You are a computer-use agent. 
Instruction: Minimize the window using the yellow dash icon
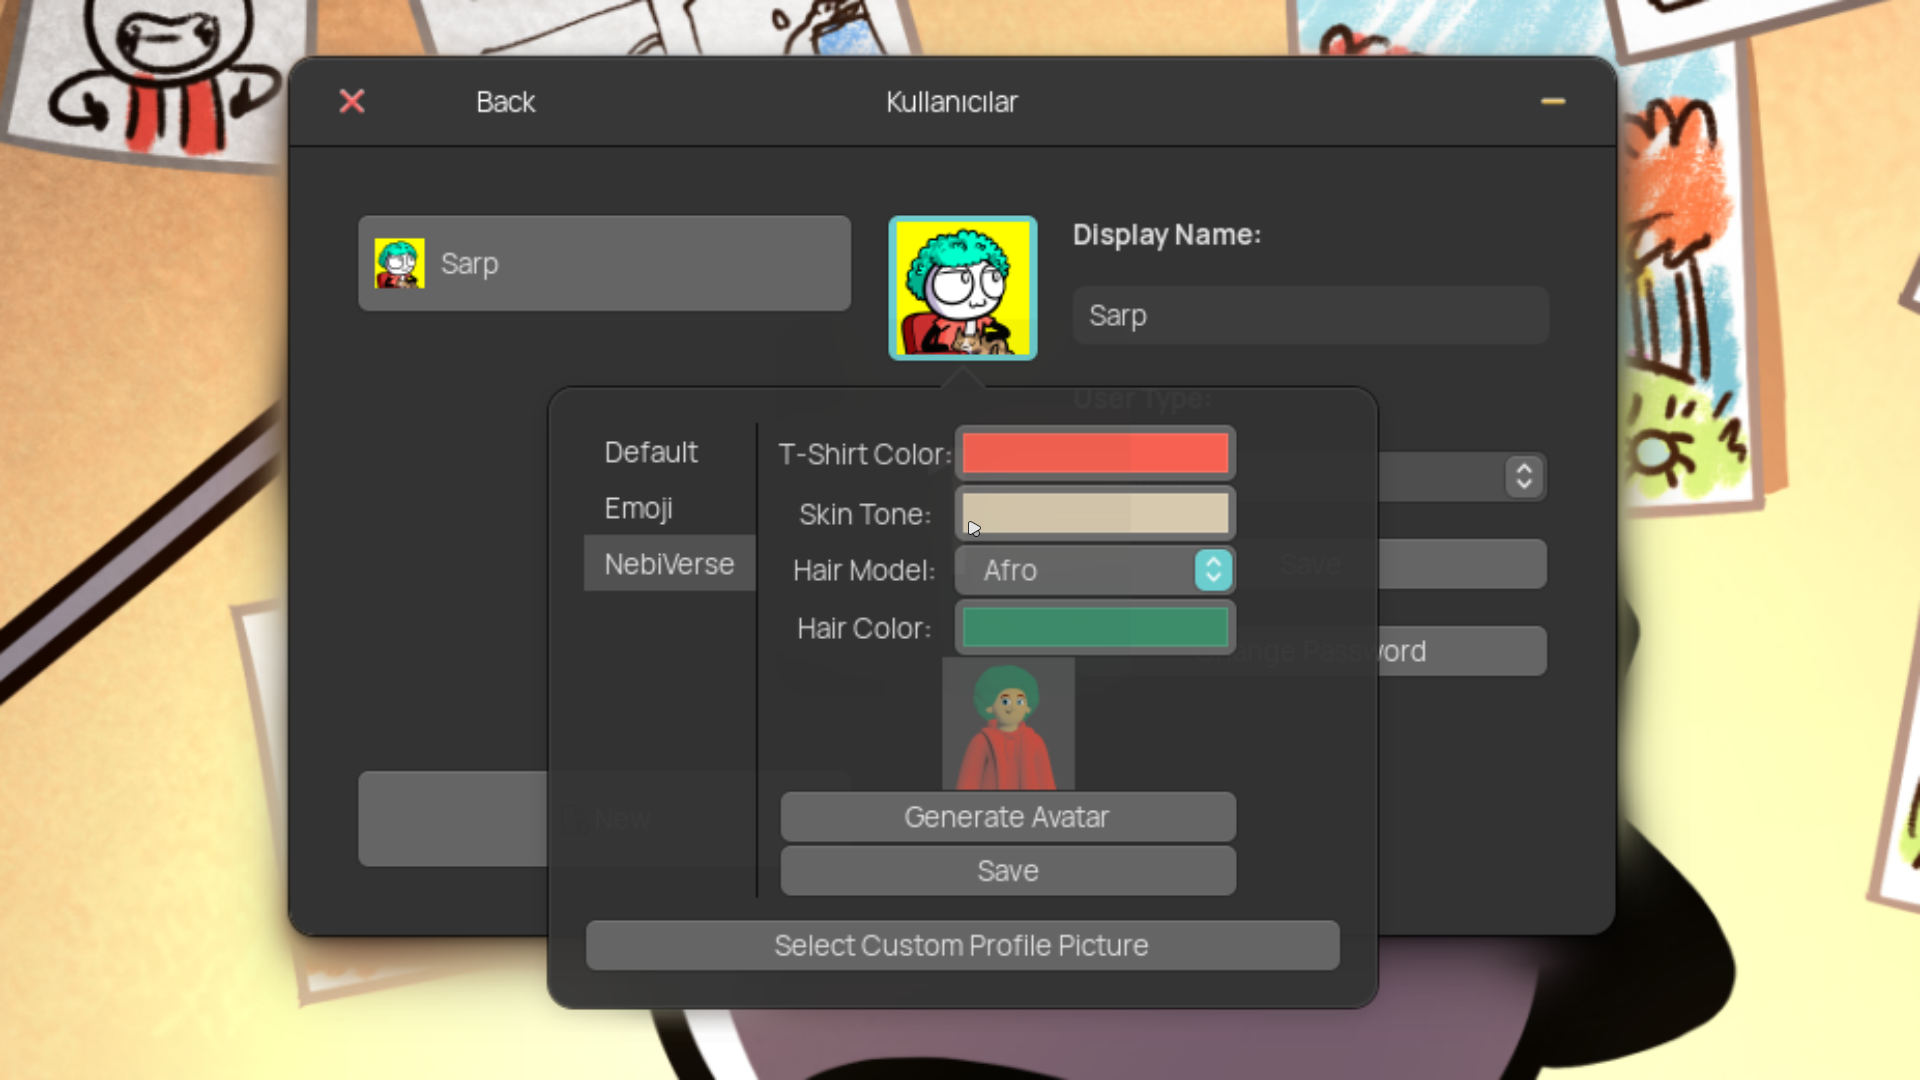pos(1552,101)
